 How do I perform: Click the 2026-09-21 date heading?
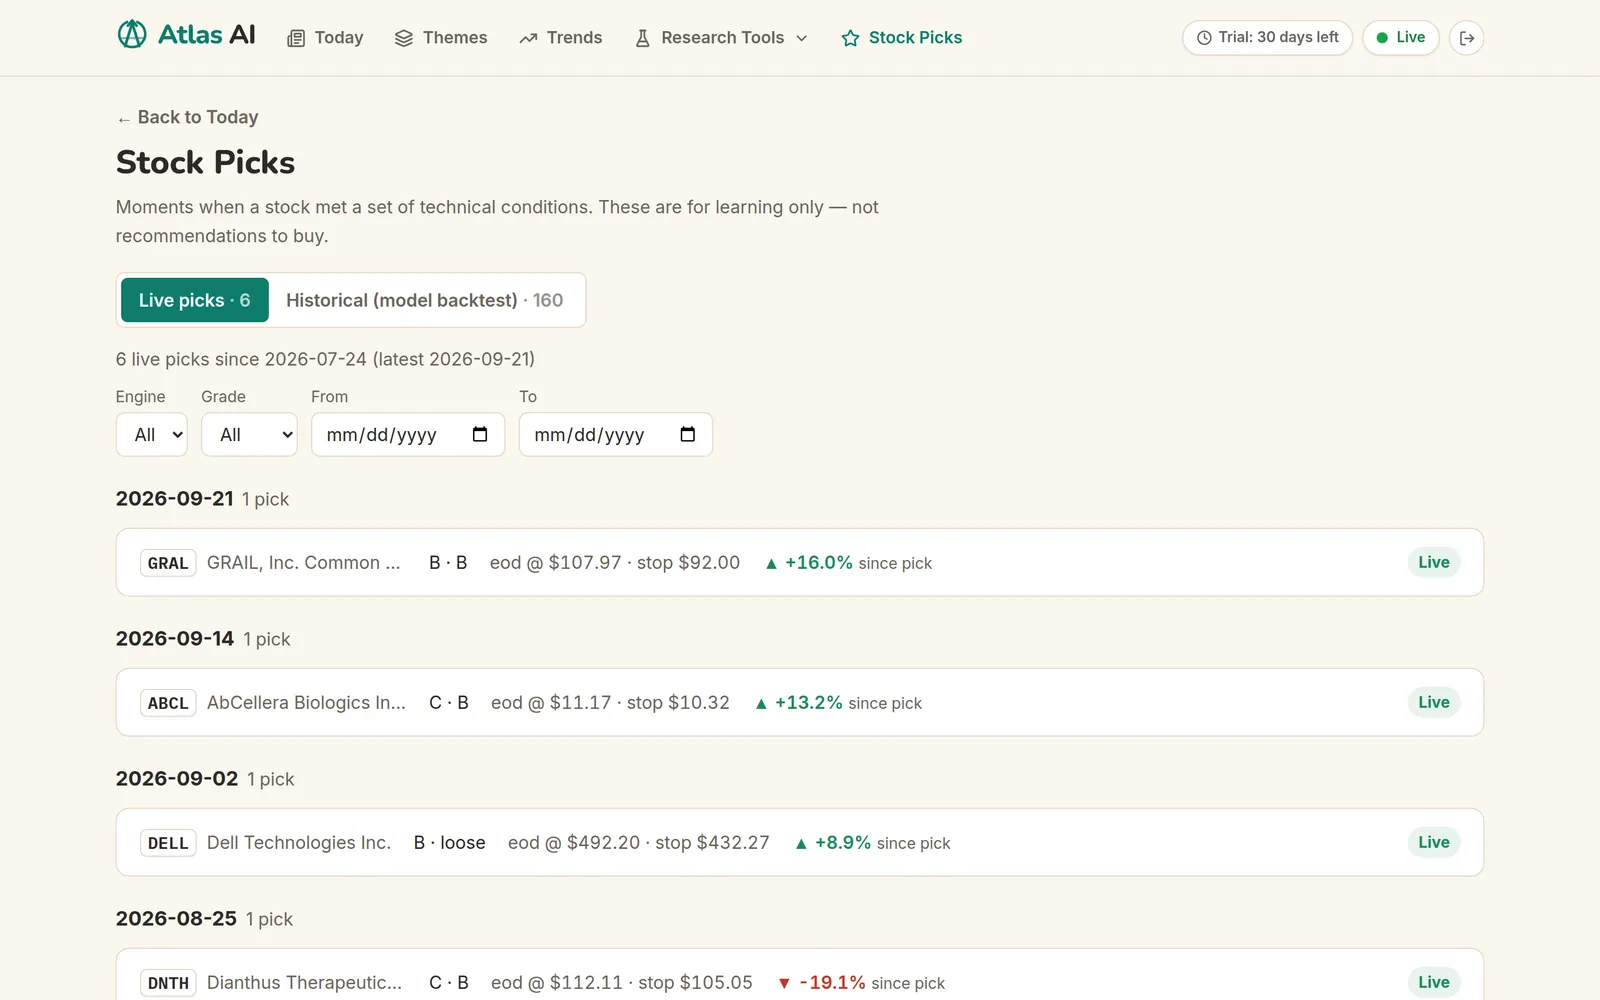tap(175, 498)
